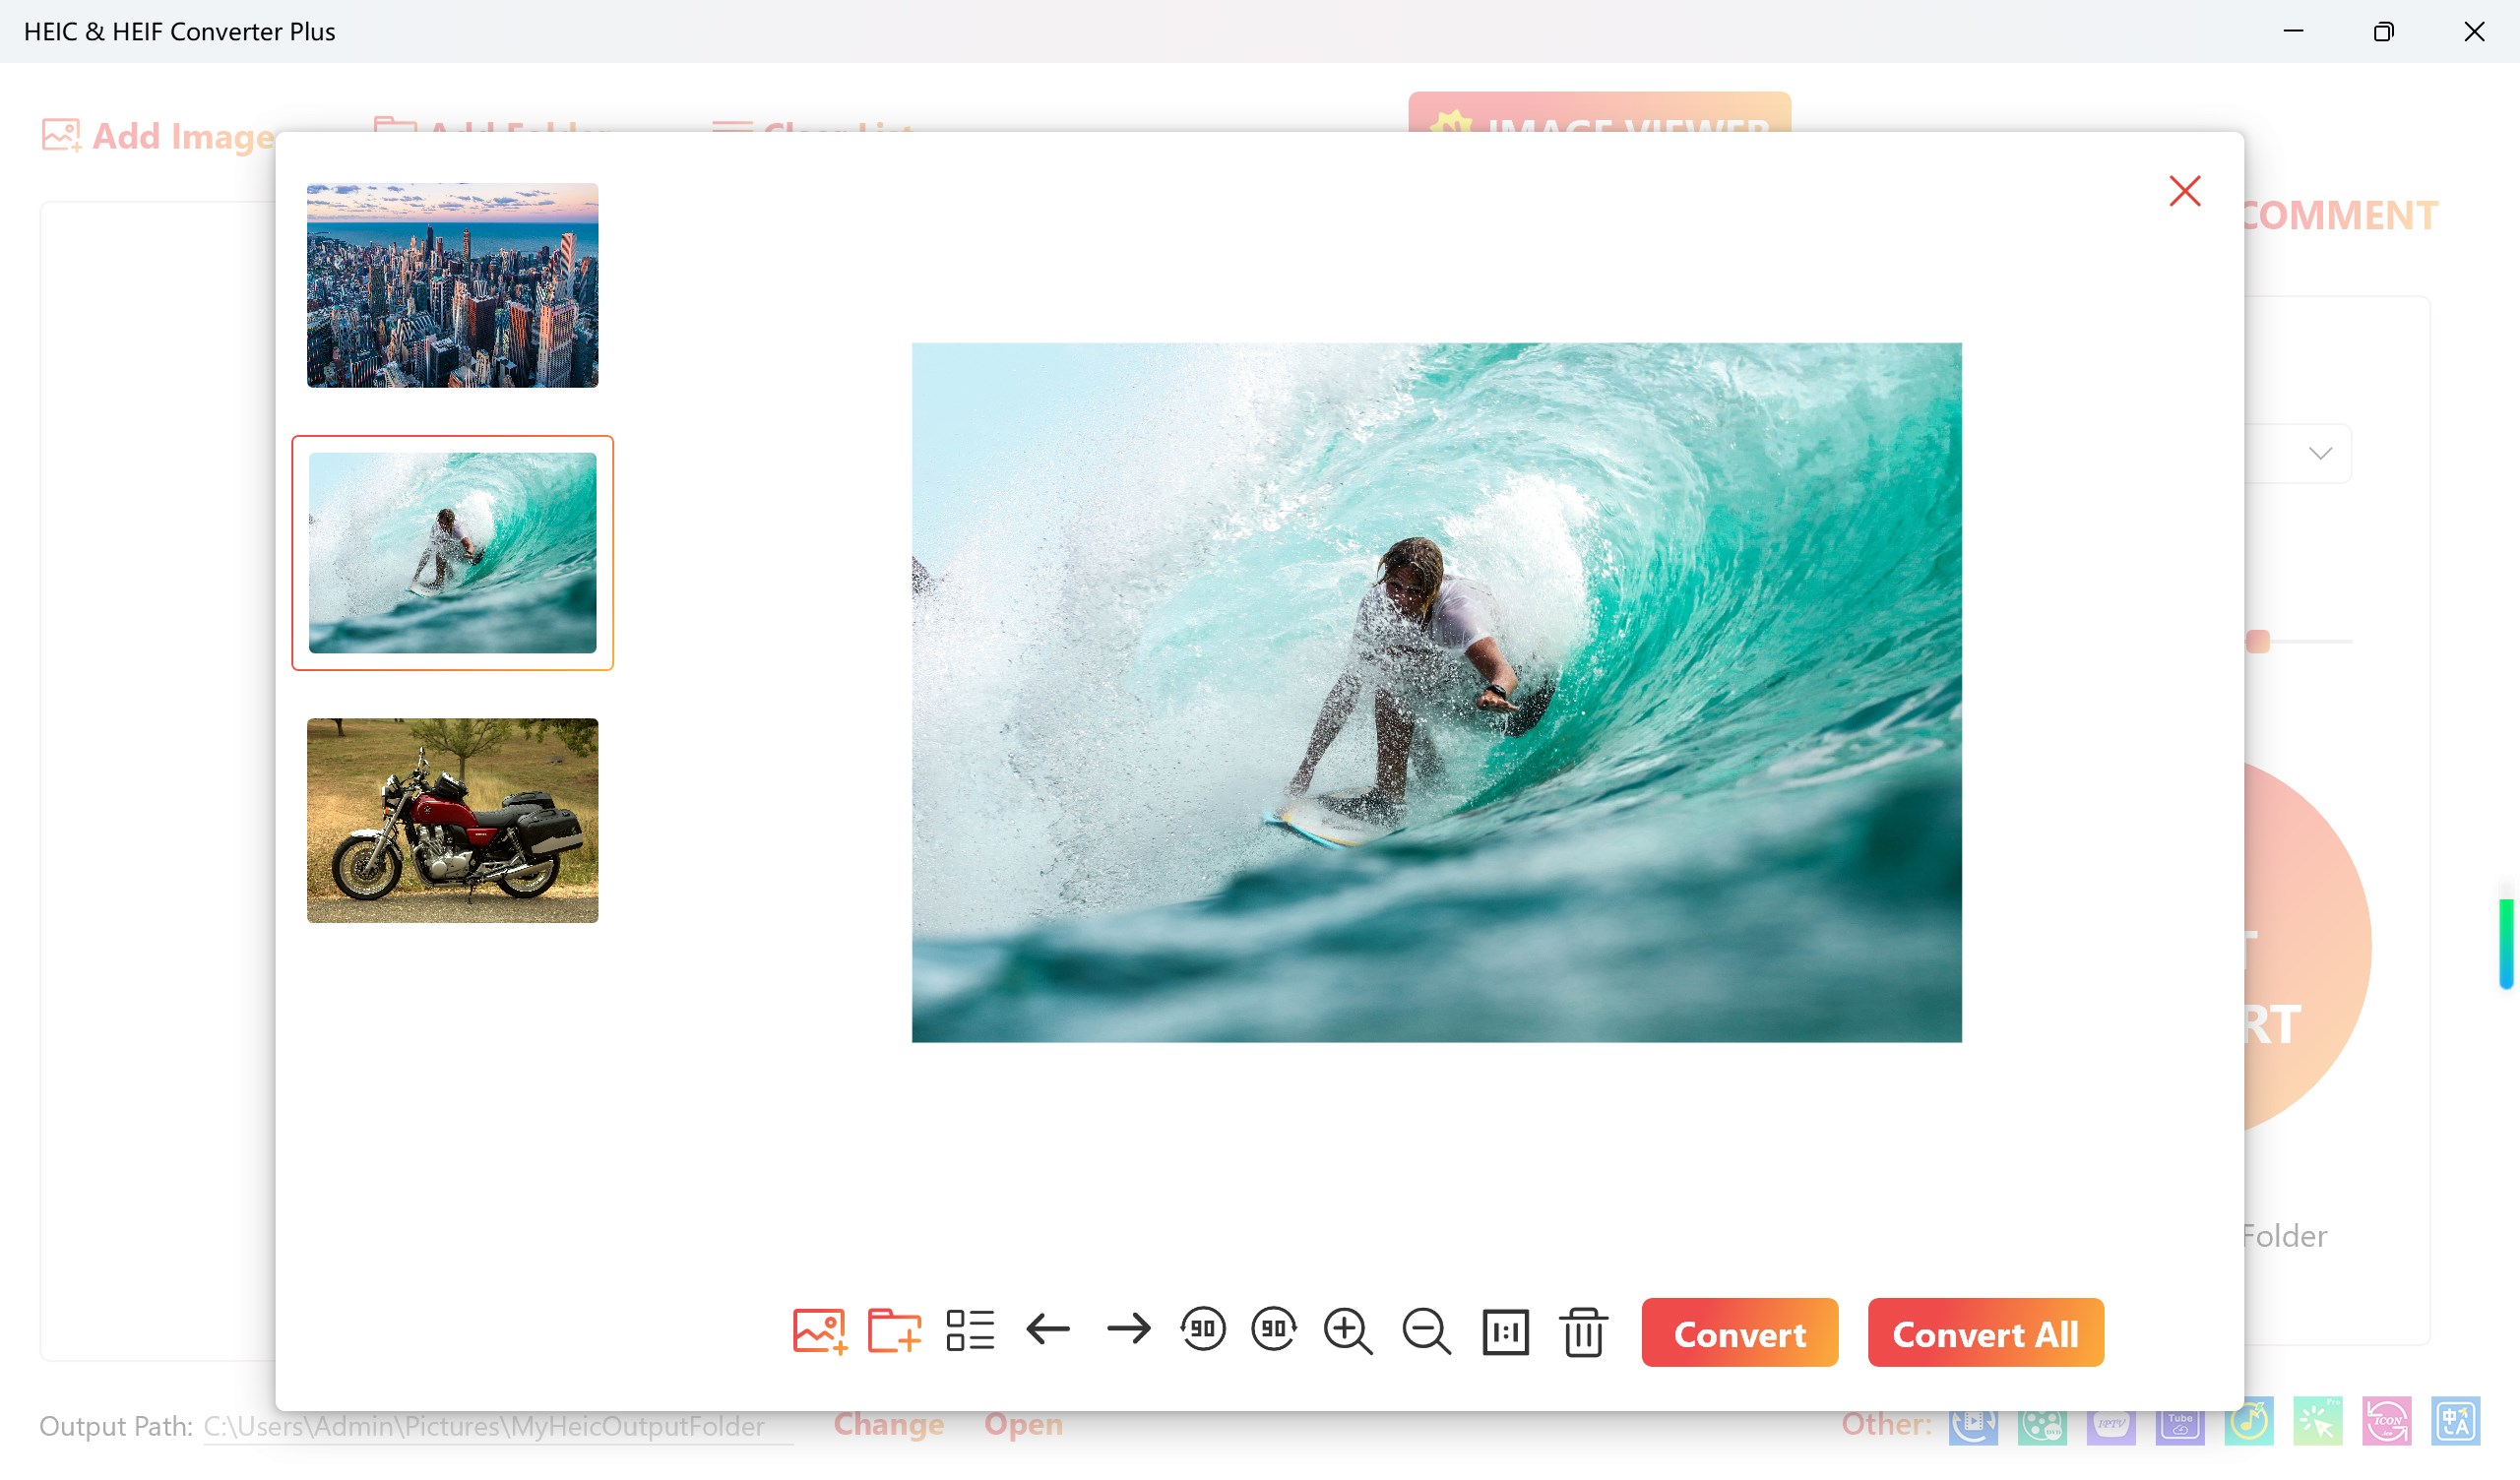Screen dimensions: 2520x1480
Task: Rotate the image 90 degrees clockwise
Action: coord(1273,1331)
